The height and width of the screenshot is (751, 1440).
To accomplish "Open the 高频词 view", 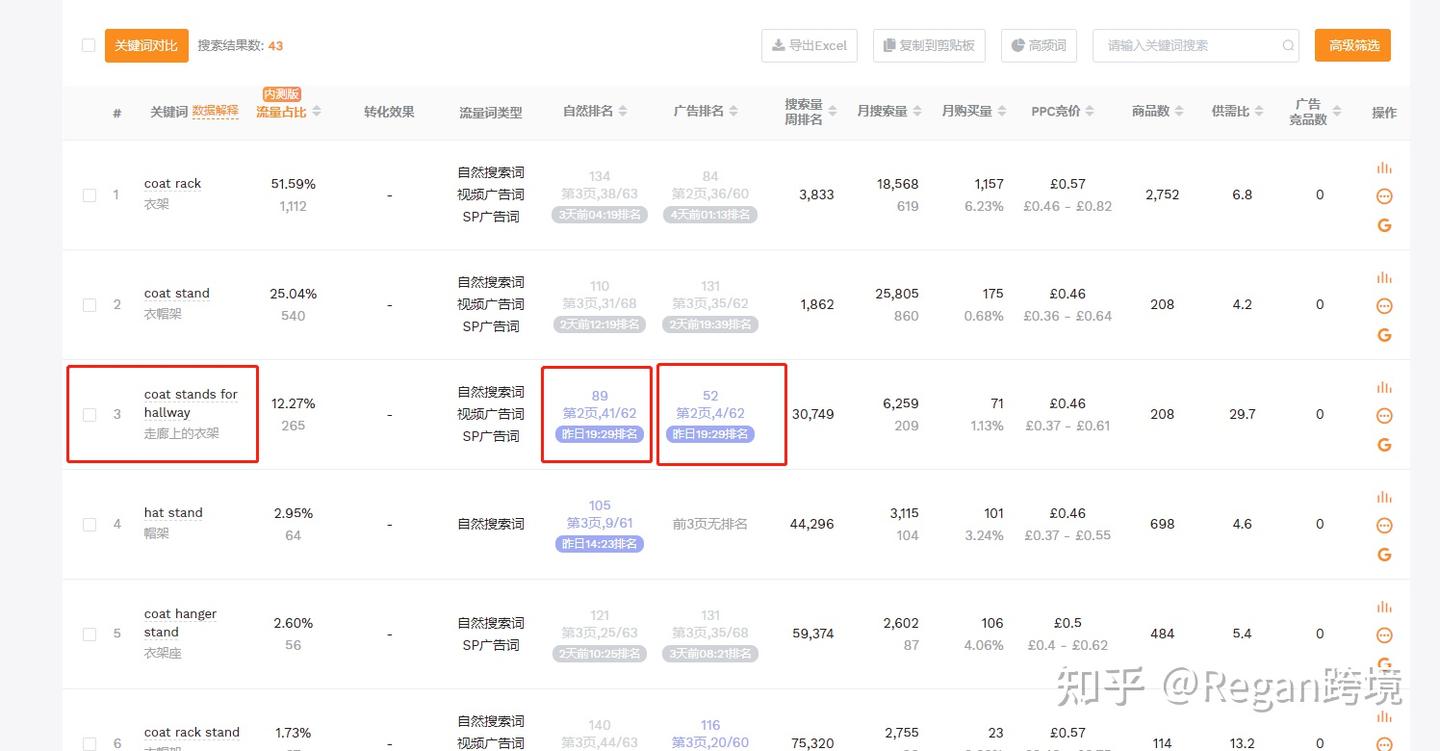I will pos(1038,46).
